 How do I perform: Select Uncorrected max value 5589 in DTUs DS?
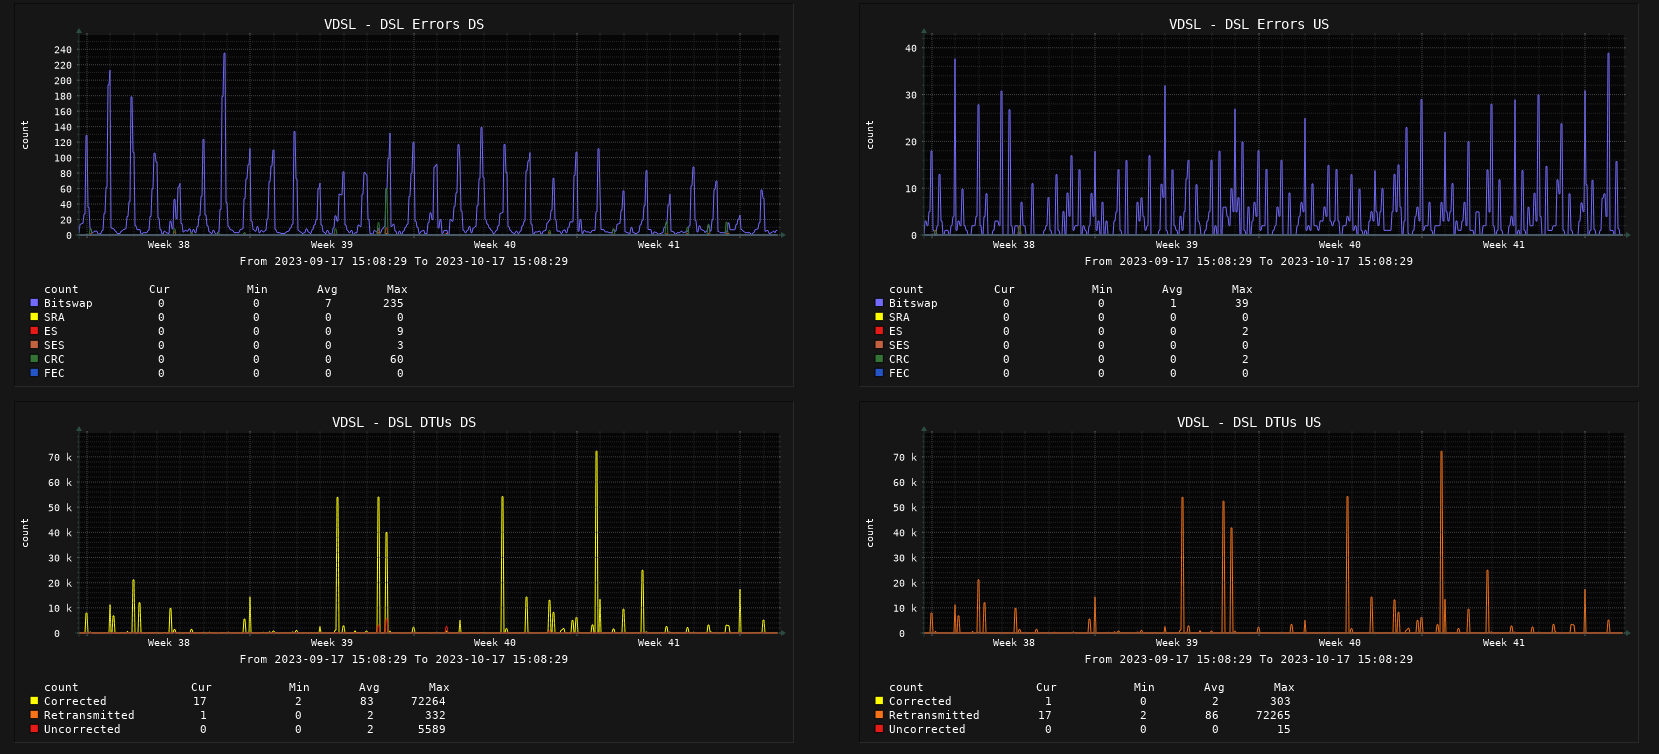[x=432, y=729]
